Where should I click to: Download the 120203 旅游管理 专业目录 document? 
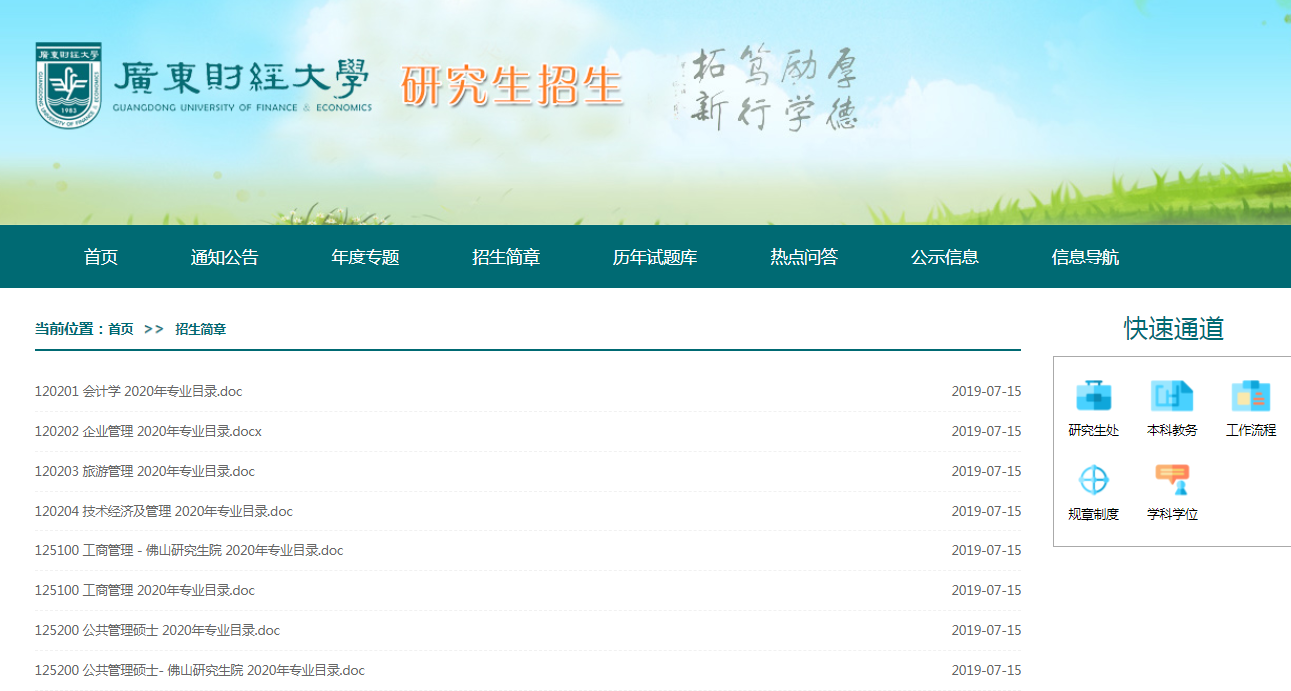(x=144, y=471)
